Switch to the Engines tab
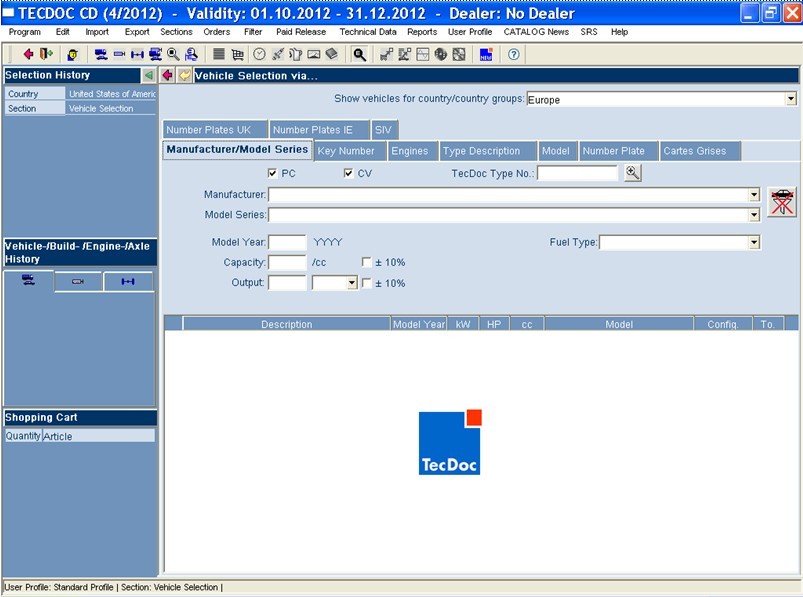 pyautogui.click(x=412, y=151)
